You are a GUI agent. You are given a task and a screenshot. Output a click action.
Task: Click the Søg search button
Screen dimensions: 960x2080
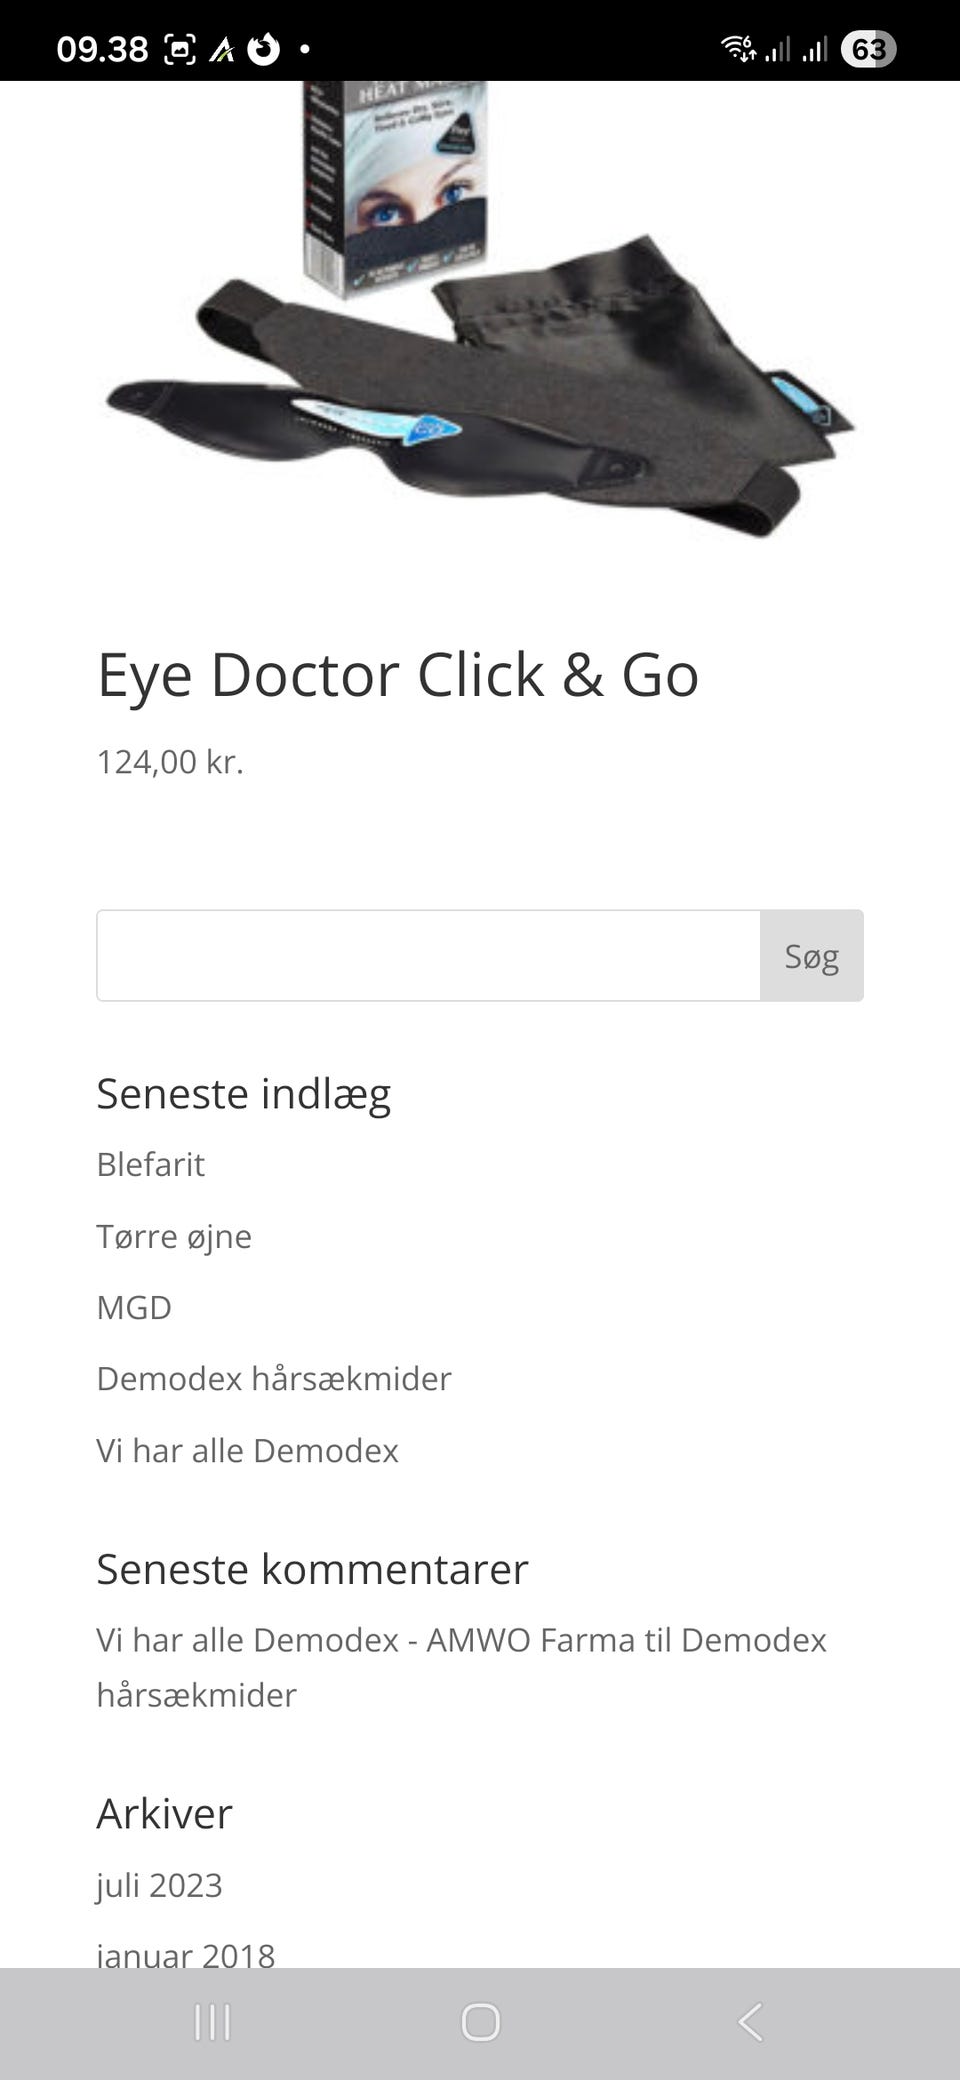tap(811, 956)
